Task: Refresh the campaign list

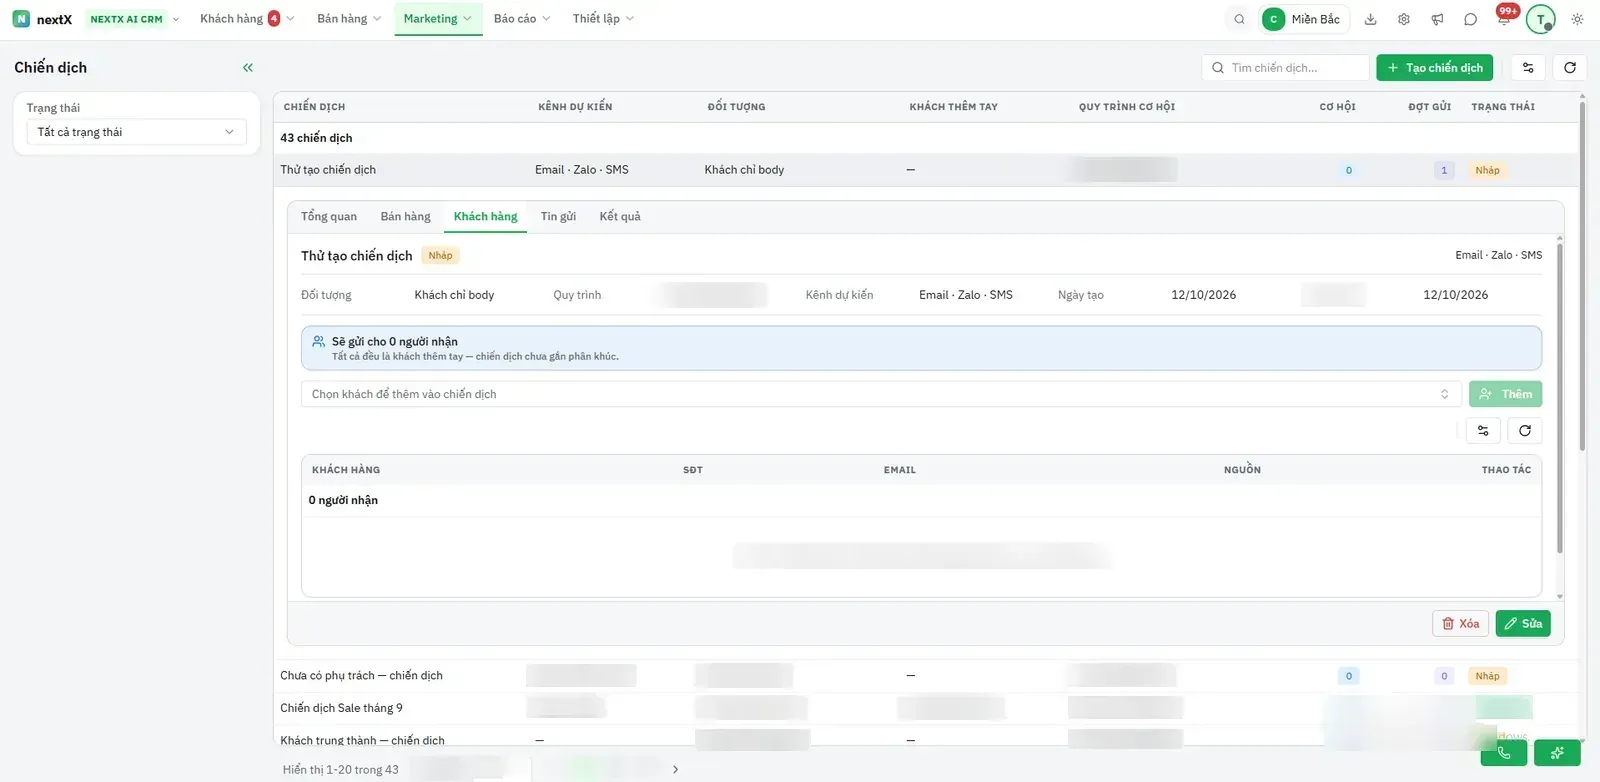Action: (x=1570, y=68)
